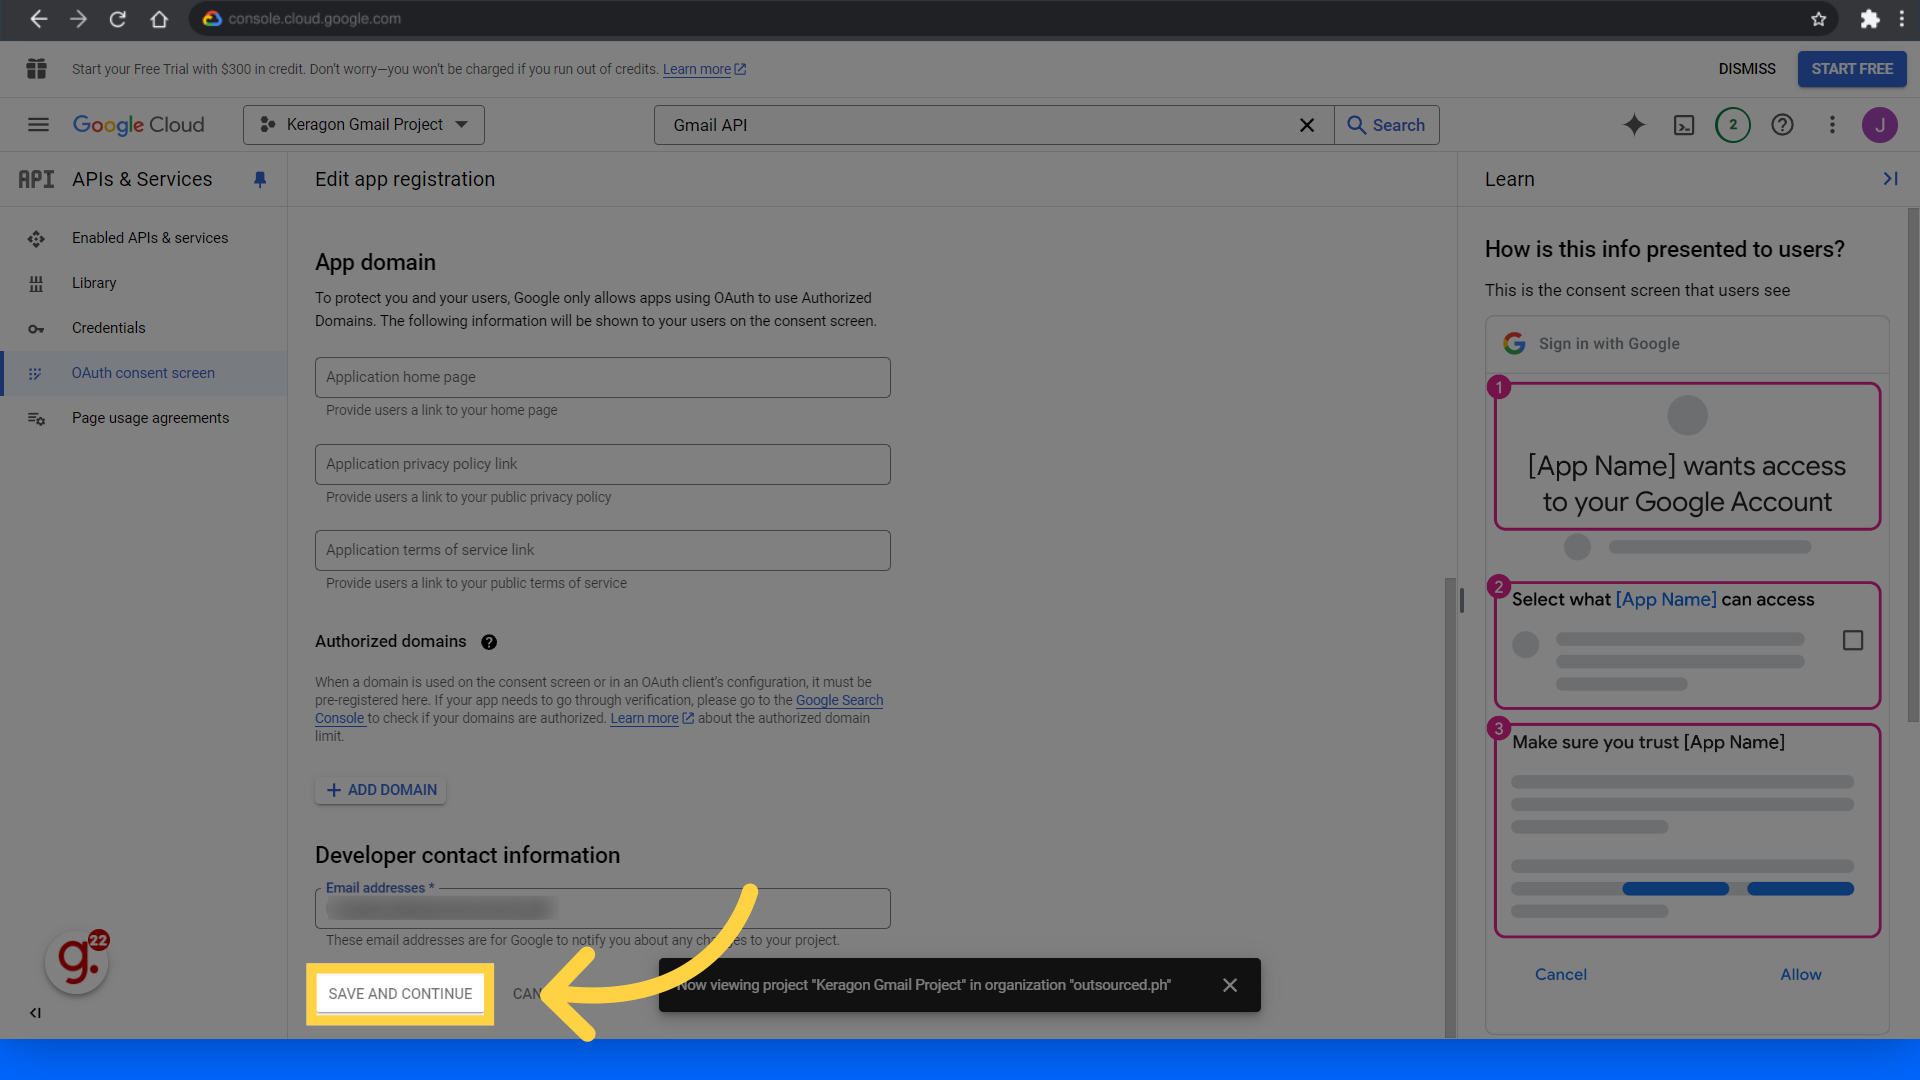Viewport: 1920px width, 1080px height.
Task: Open the Keragon Gmail Project selector
Action: point(364,125)
